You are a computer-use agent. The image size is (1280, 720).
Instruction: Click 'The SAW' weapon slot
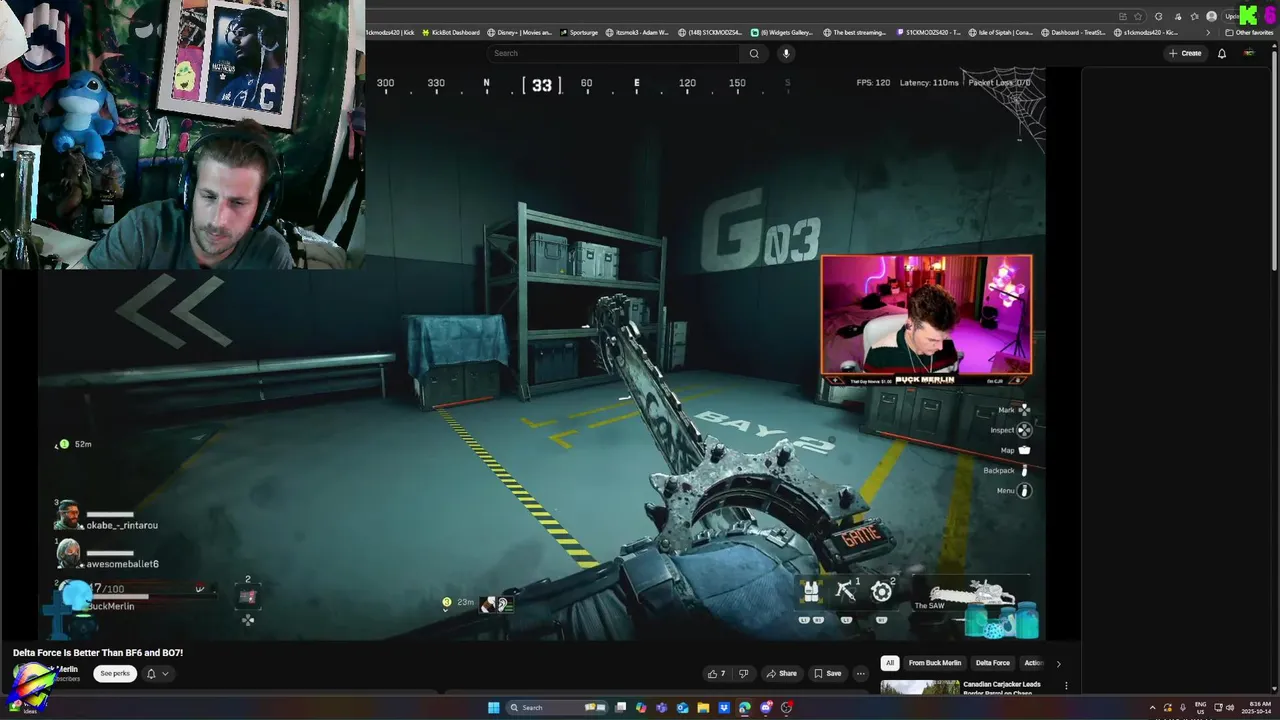click(x=970, y=595)
